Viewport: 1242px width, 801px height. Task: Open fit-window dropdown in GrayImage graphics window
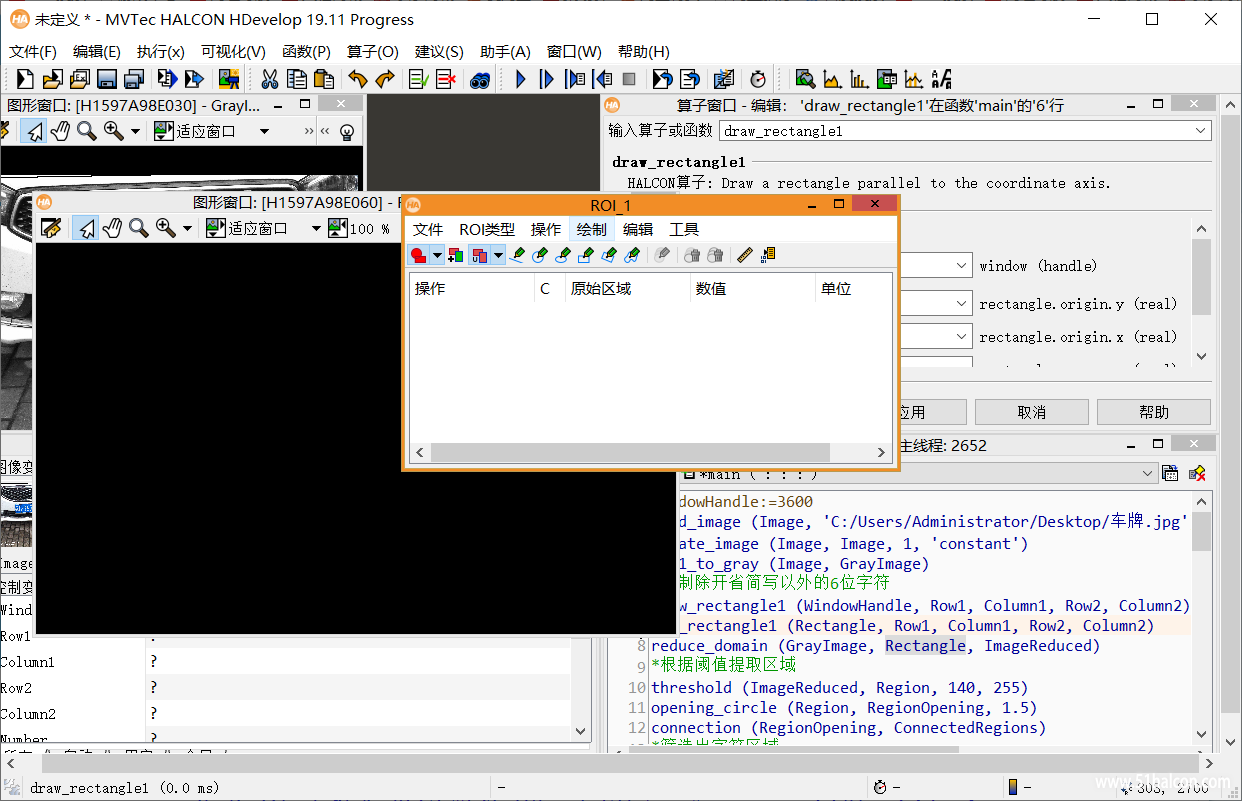(264, 131)
